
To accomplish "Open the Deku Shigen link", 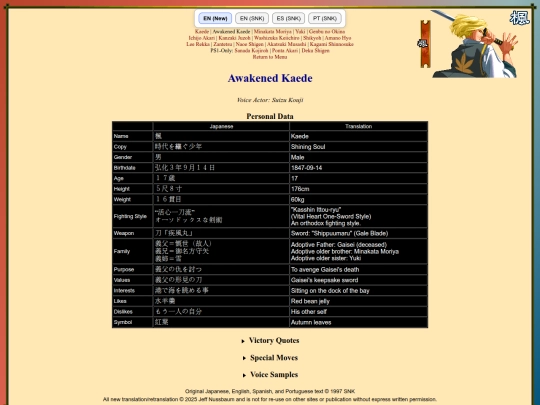I will click(x=315, y=51).
